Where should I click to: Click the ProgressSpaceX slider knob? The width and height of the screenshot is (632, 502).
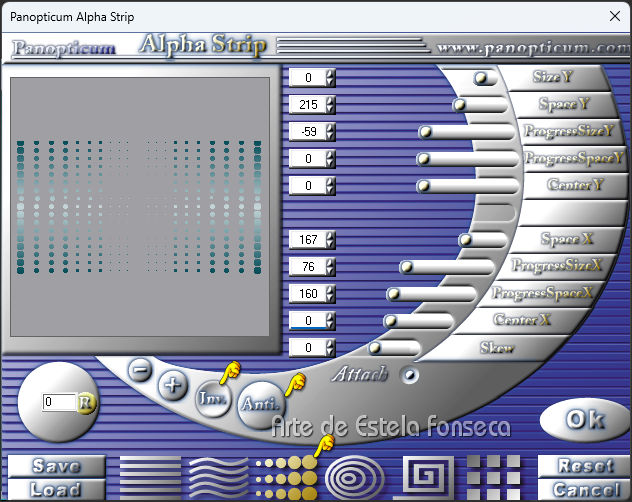pyautogui.click(x=393, y=294)
